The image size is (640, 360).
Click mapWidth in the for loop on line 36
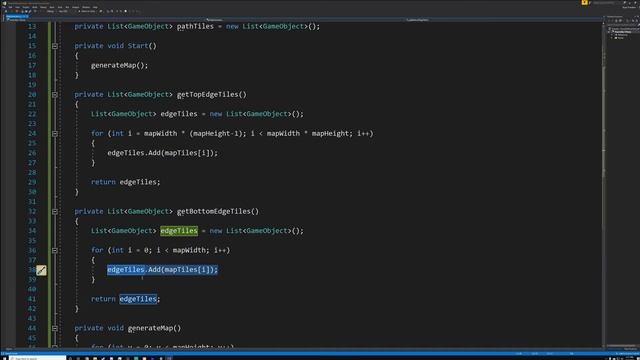pyautogui.click(x=189, y=250)
